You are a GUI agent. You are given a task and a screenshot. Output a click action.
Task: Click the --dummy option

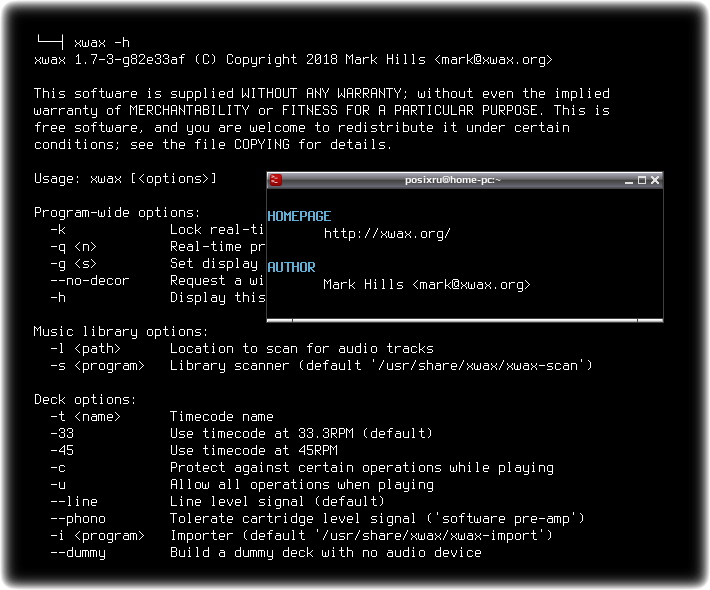tap(78, 553)
